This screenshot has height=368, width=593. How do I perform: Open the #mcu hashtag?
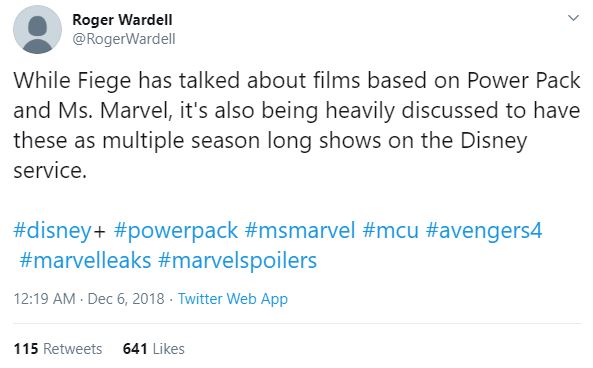(x=390, y=231)
